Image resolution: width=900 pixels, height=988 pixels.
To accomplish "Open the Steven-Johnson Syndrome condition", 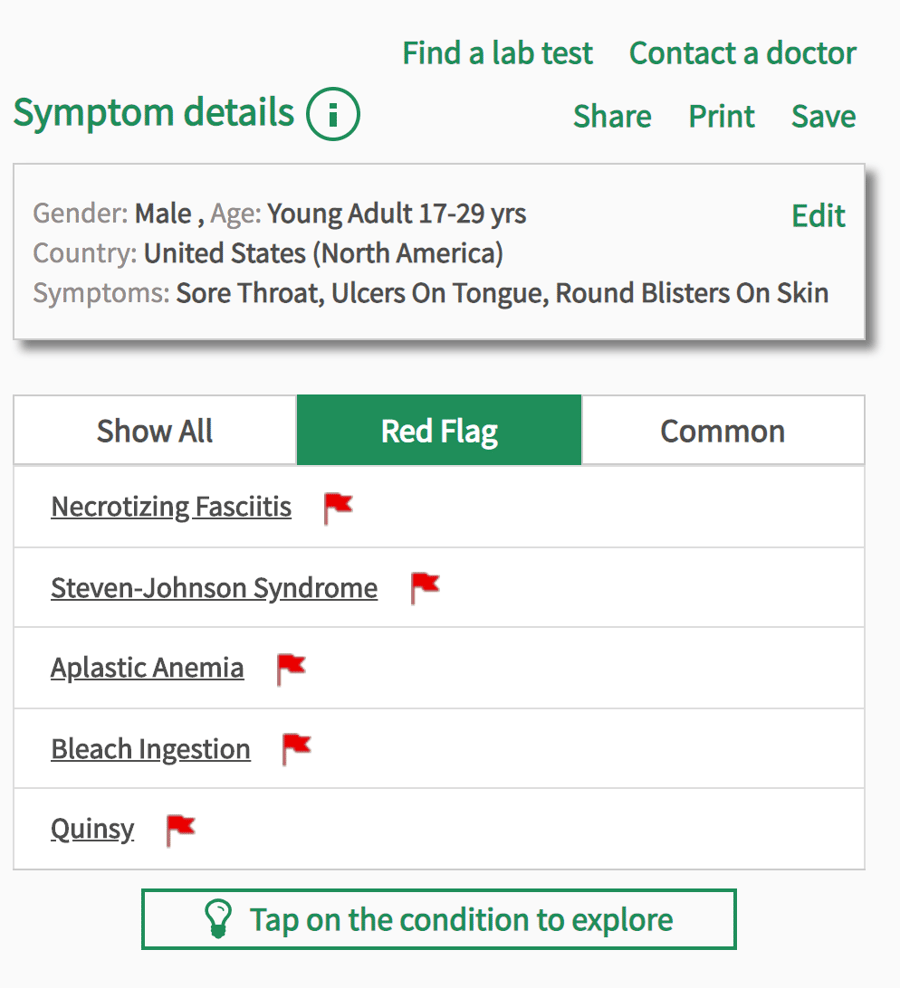I will click(x=214, y=588).
